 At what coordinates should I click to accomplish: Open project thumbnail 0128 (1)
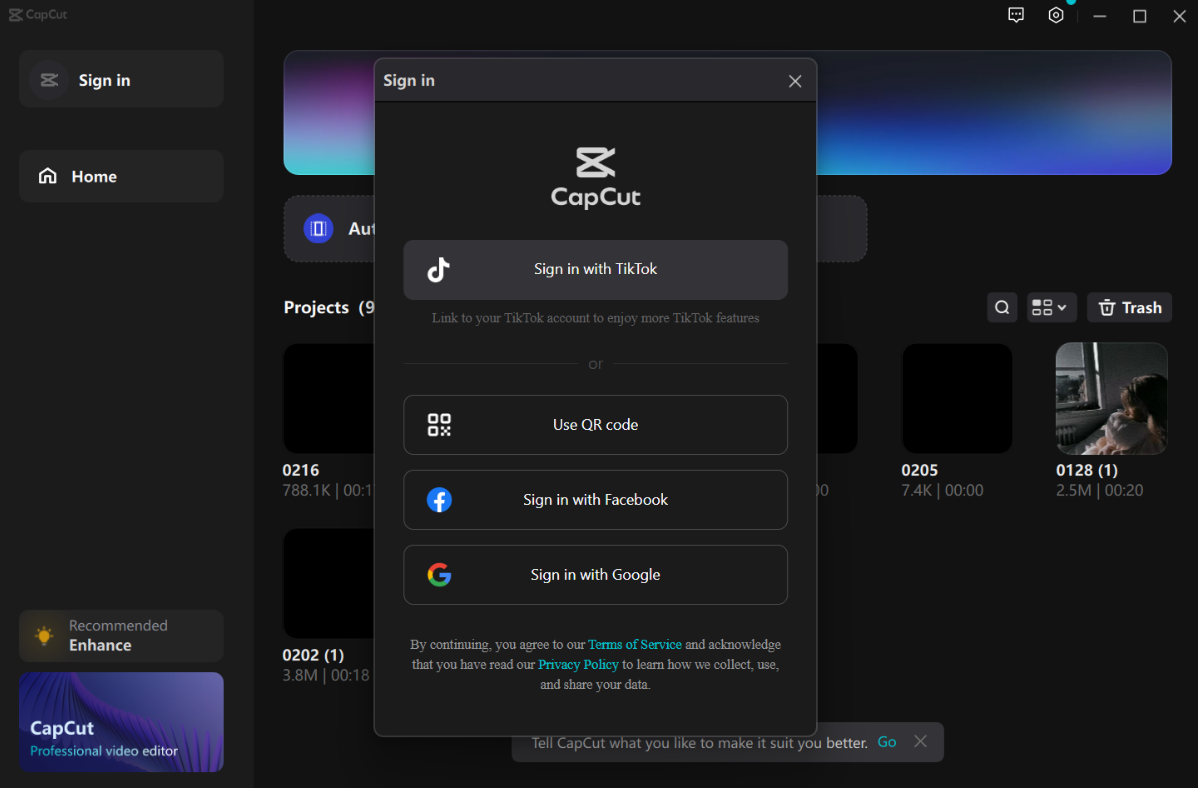click(1112, 398)
